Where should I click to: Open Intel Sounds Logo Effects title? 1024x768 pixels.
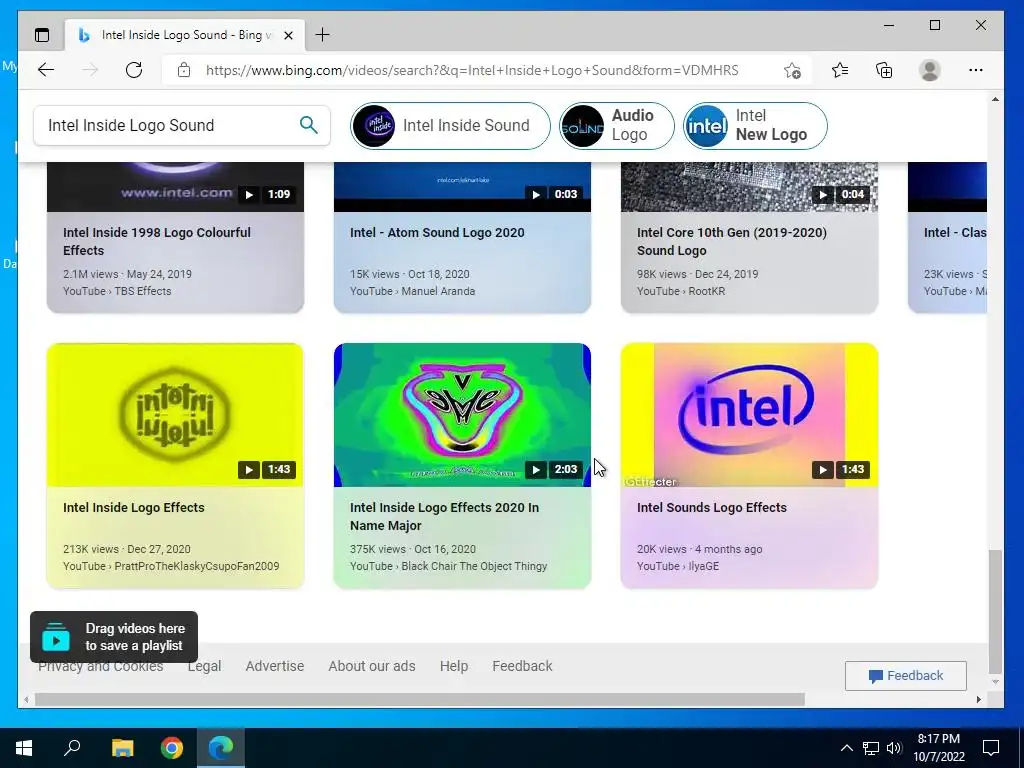click(x=712, y=507)
